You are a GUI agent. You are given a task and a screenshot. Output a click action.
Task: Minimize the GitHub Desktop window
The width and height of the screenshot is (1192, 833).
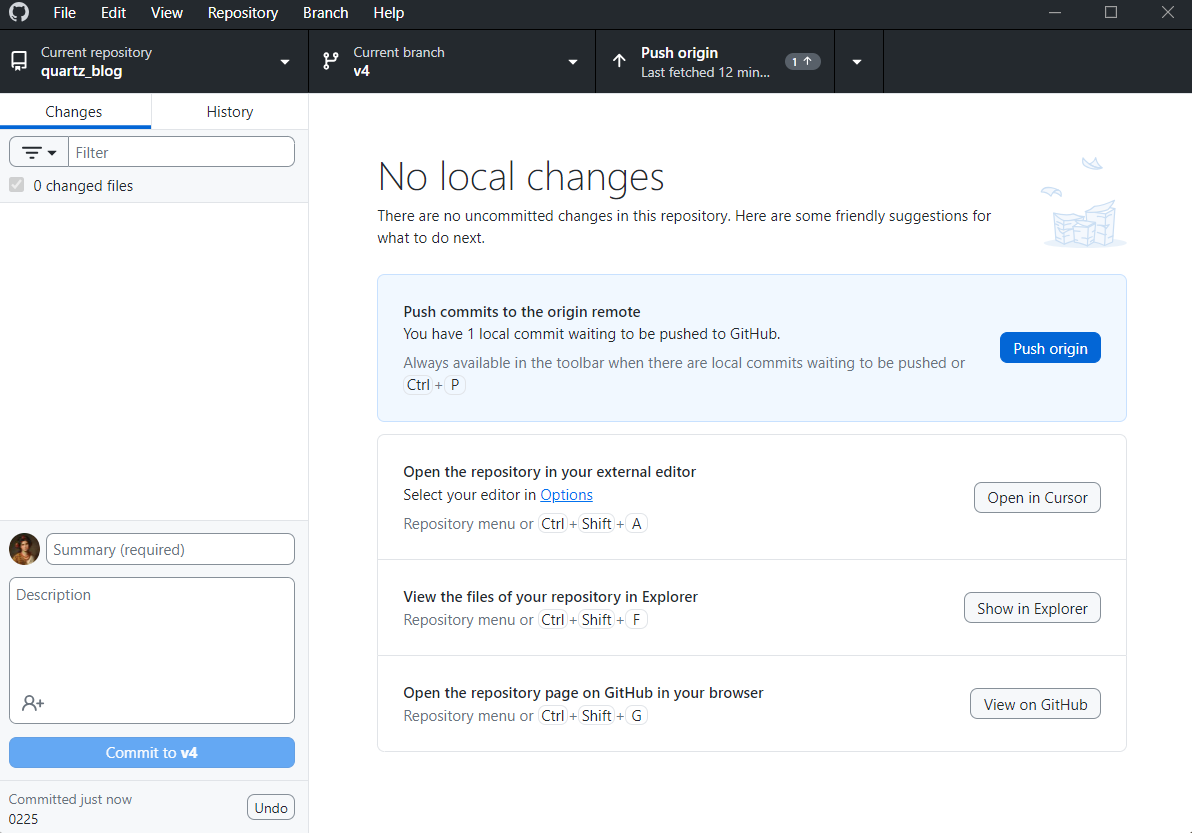coord(1054,12)
